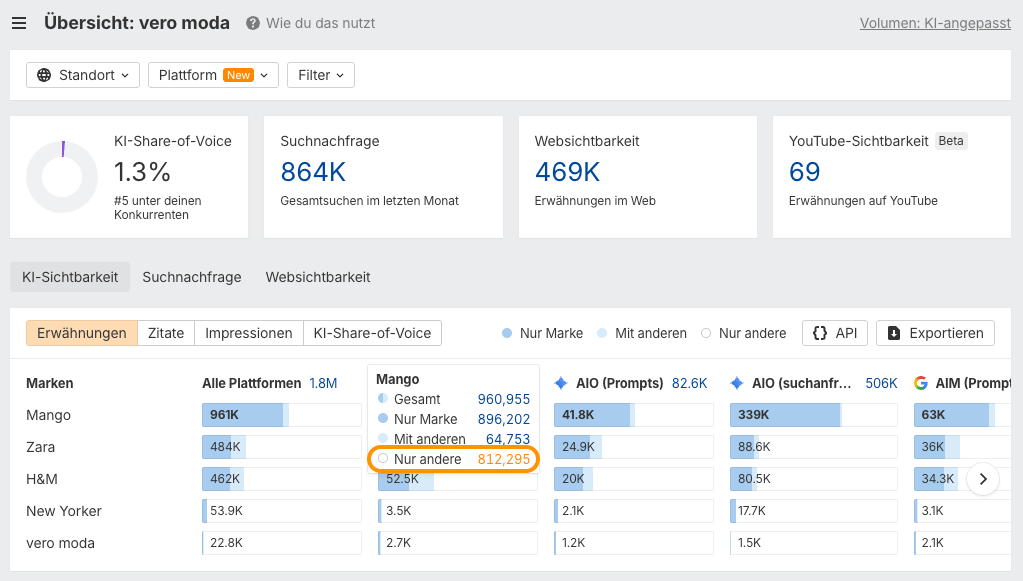Image resolution: width=1023 pixels, height=581 pixels.
Task: Click the 506K AIO suchanfragen total
Action: tap(881, 383)
